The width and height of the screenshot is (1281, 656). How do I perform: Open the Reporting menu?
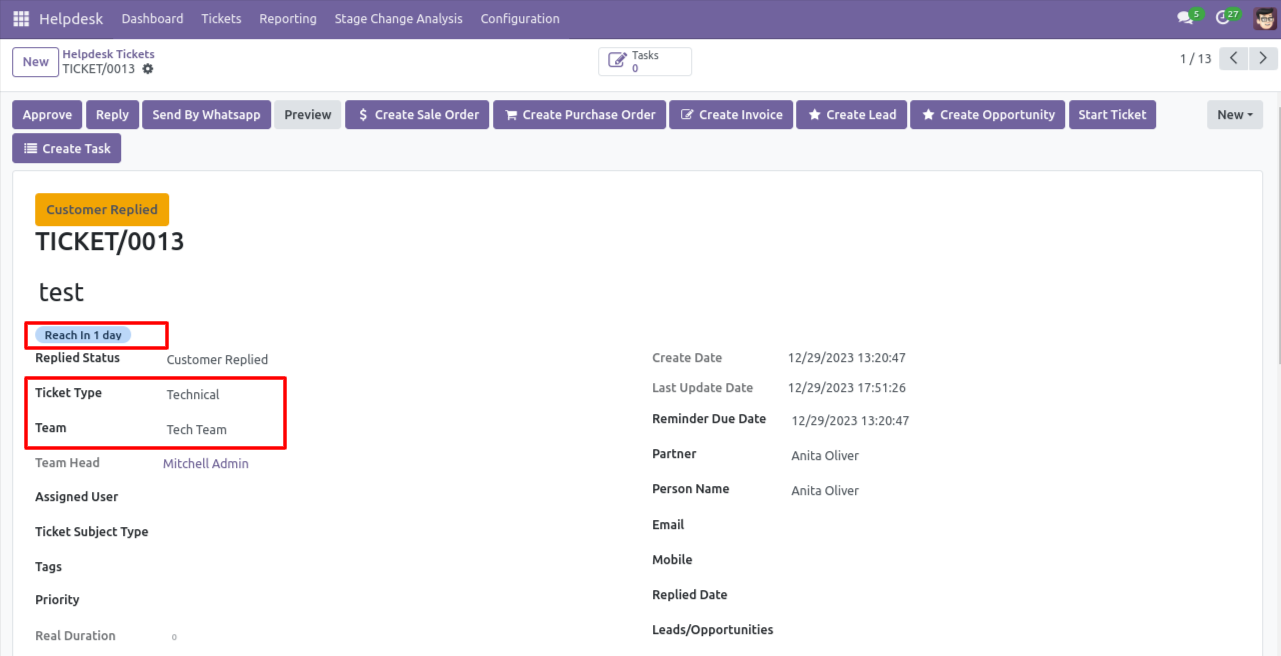click(288, 19)
